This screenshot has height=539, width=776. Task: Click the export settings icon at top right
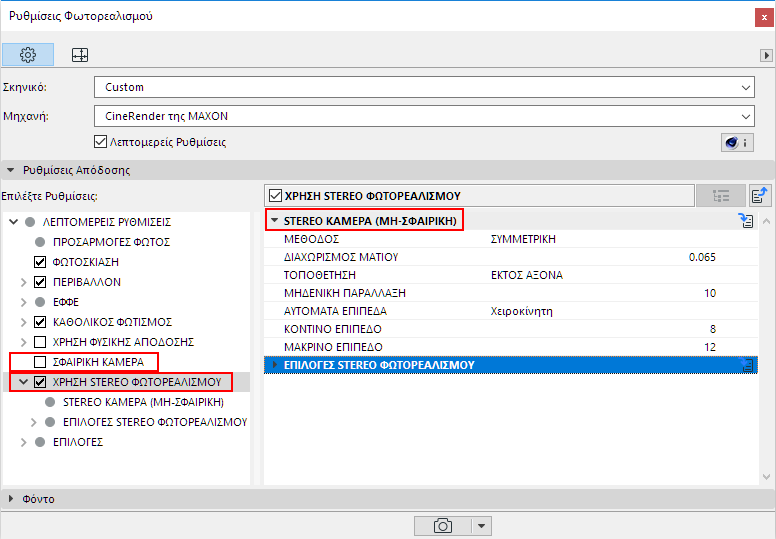click(x=760, y=196)
